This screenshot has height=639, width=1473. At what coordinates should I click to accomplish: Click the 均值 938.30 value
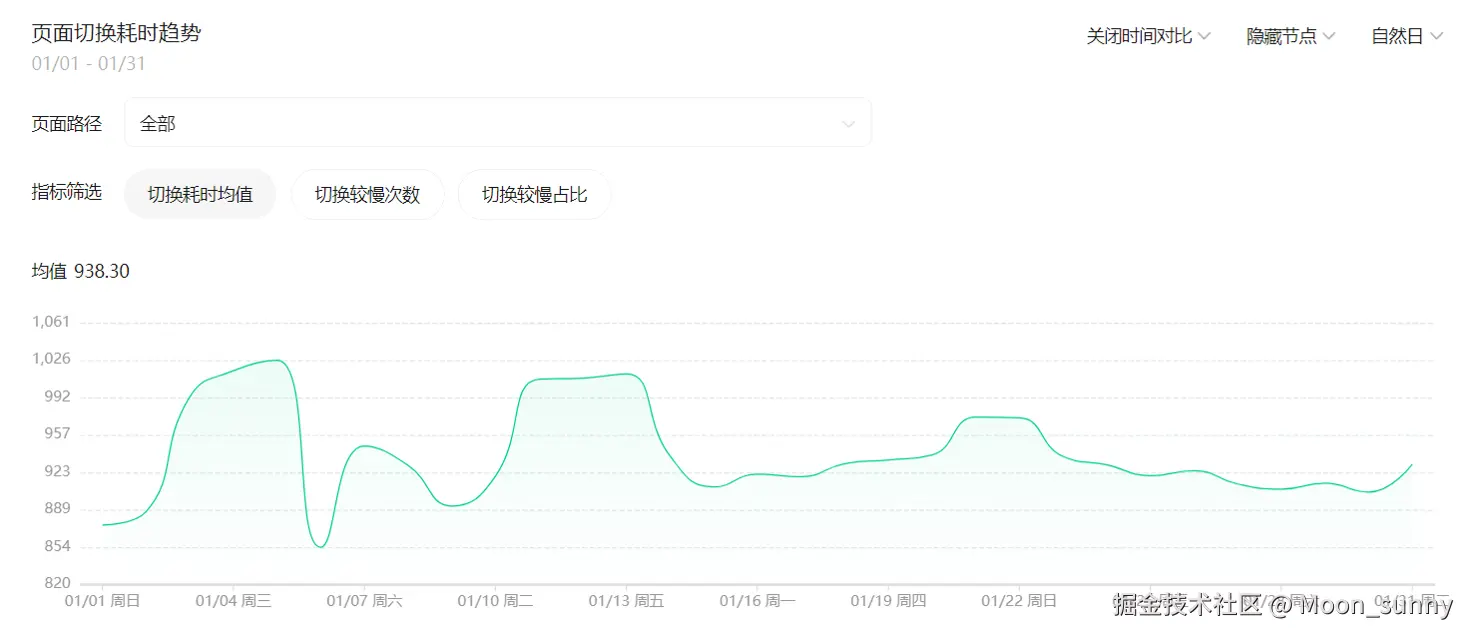click(x=81, y=271)
